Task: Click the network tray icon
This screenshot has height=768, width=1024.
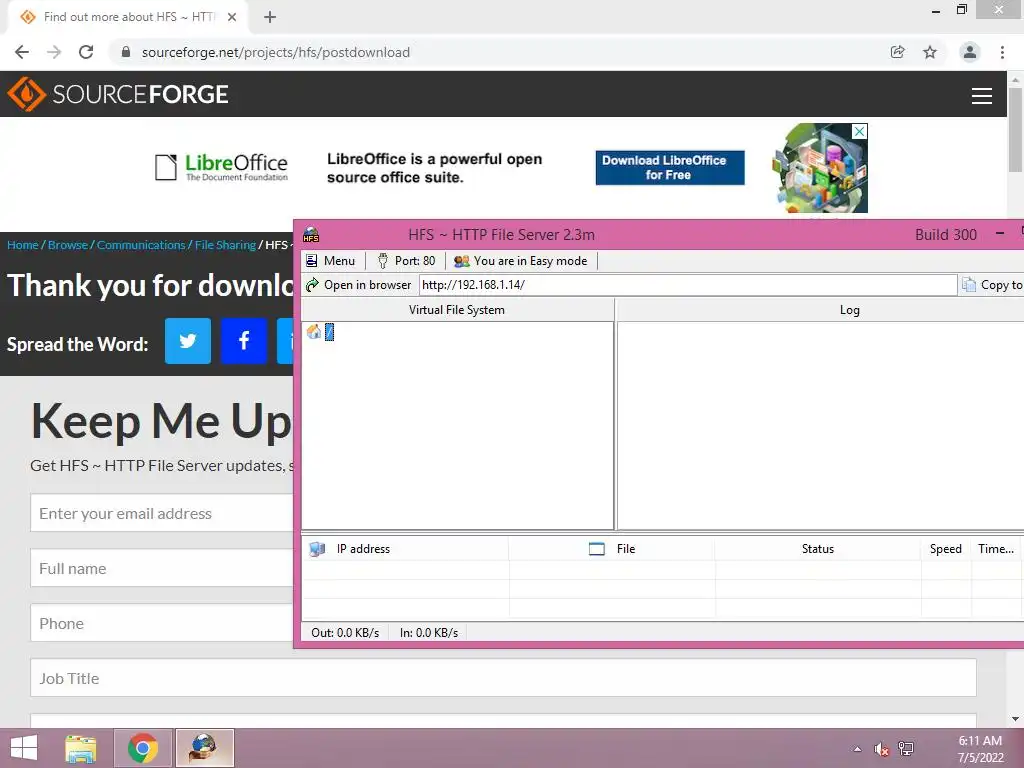Action: click(906, 749)
